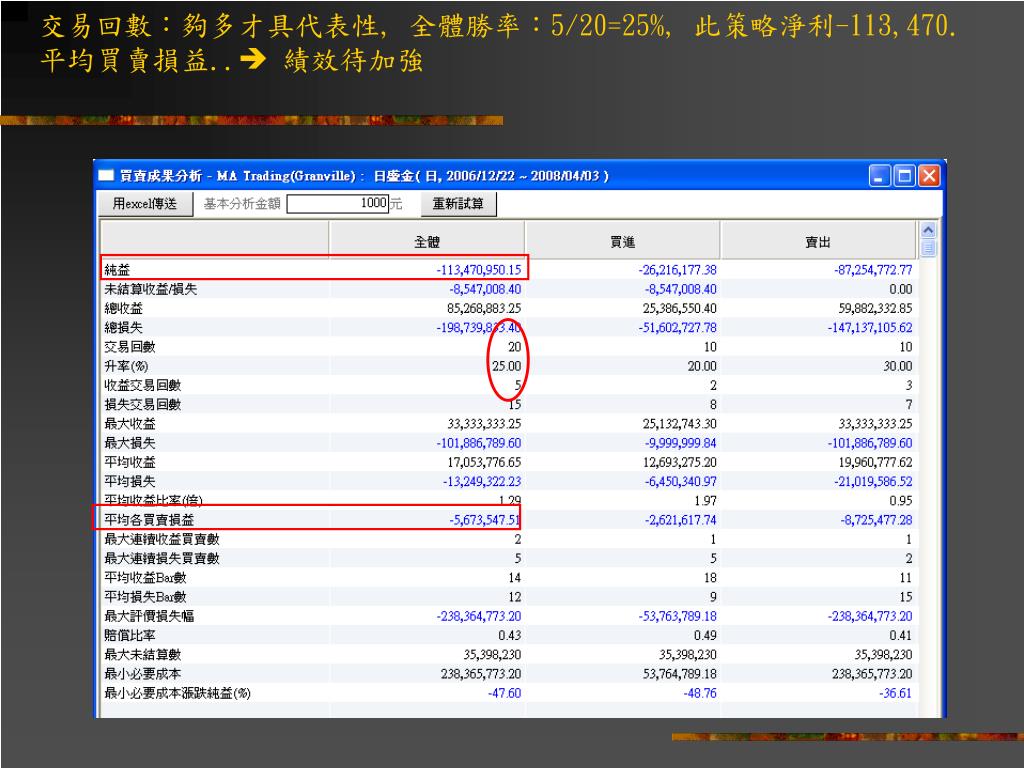The image size is (1024, 768).
Task: Click the max loss value -9,999,999.84
Action: click(680, 443)
